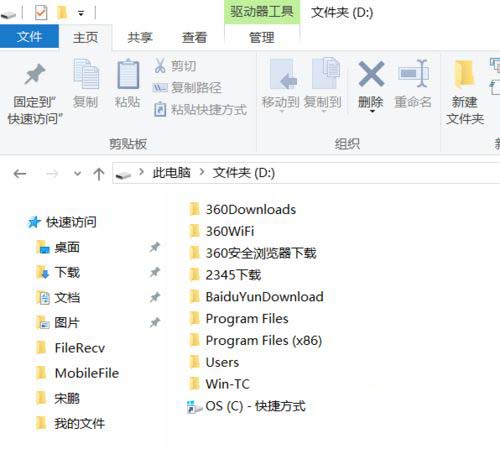The image size is (500, 449).
Task: Select Quick access (快速访问) in sidebar
Action: pyautogui.click(x=71, y=222)
